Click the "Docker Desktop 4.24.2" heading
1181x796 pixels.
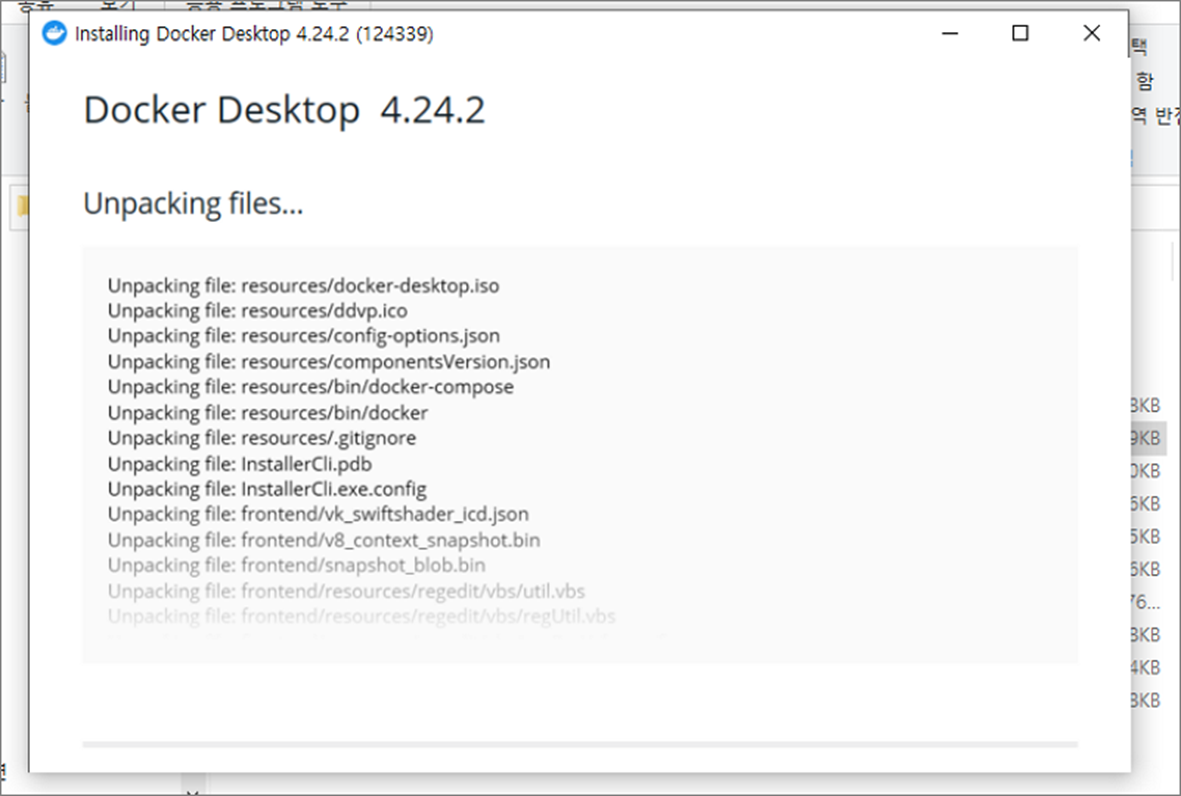coord(284,111)
